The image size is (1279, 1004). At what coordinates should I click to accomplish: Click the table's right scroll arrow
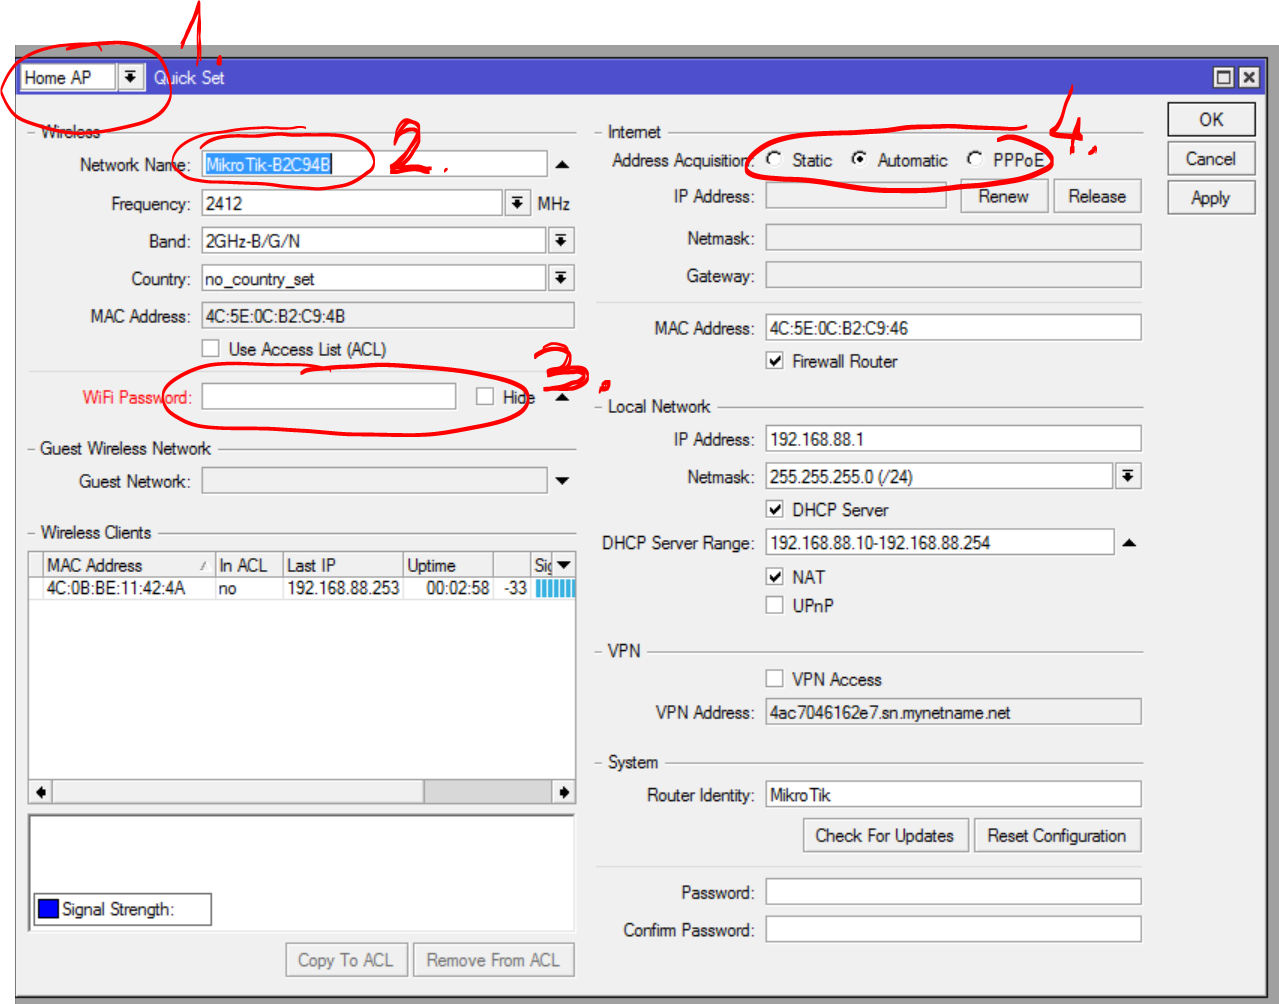(564, 792)
